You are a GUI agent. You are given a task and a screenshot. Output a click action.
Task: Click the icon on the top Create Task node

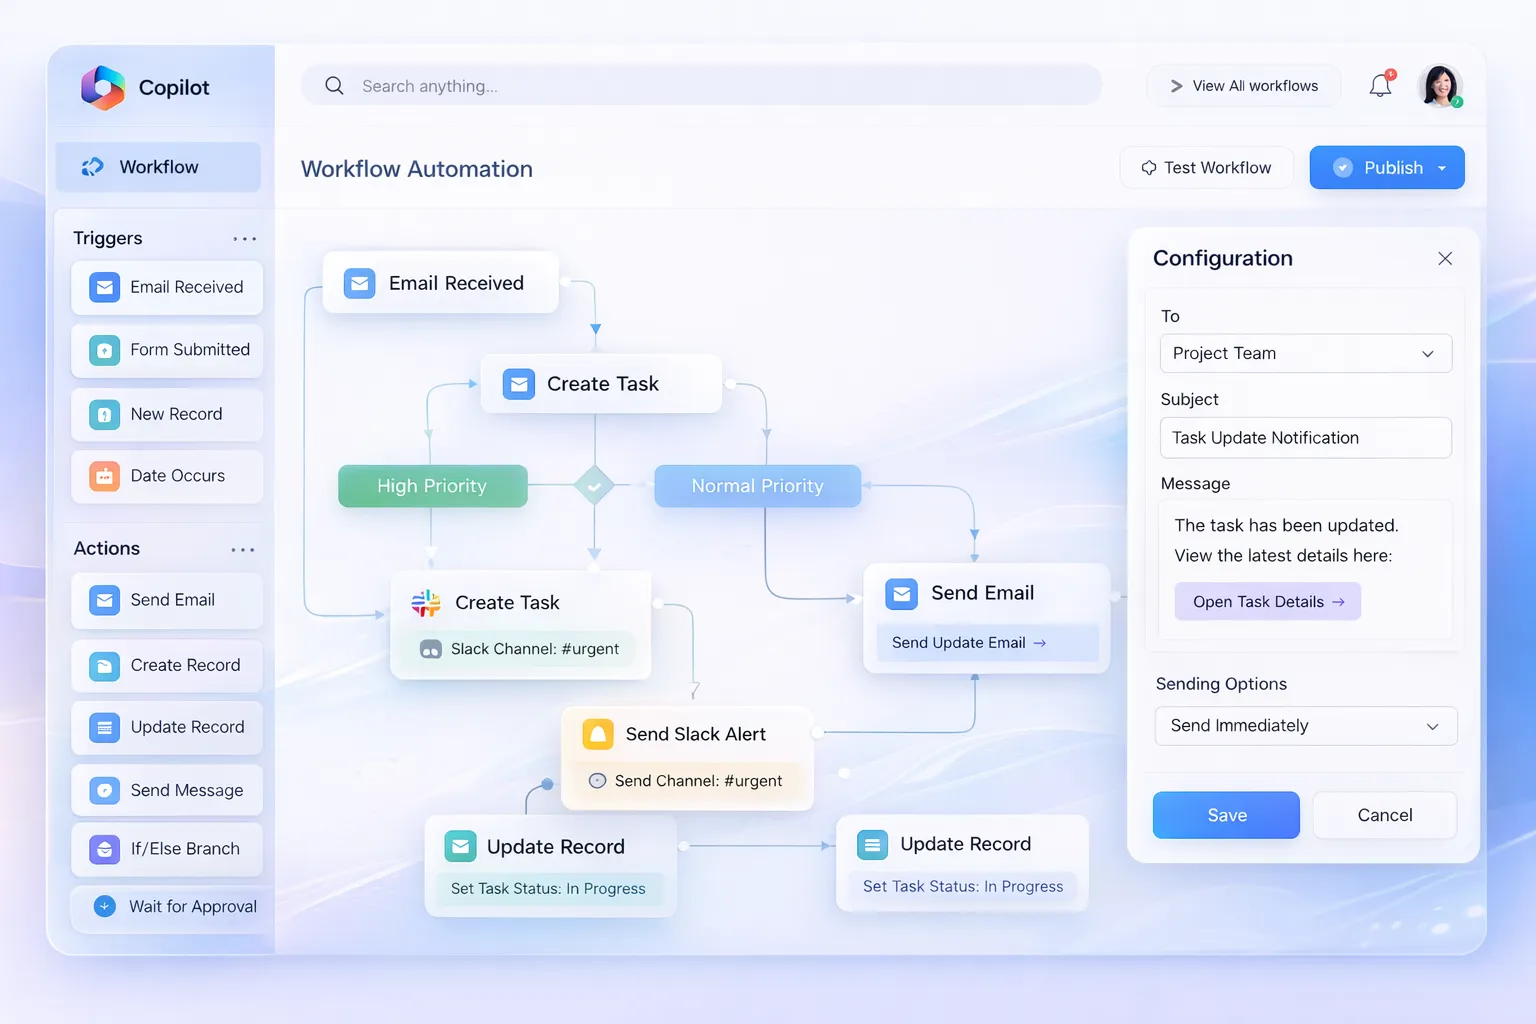tap(518, 384)
